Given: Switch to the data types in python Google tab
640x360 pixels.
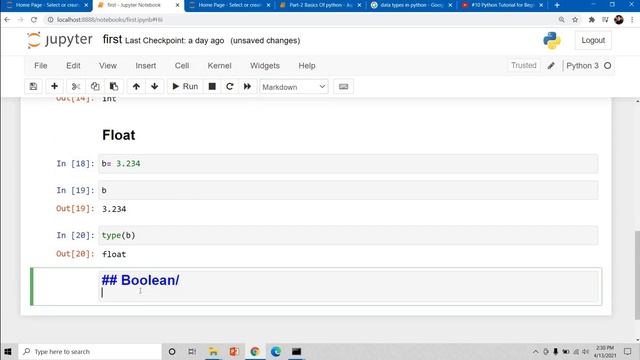Looking at the screenshot, I should (411, 5).
